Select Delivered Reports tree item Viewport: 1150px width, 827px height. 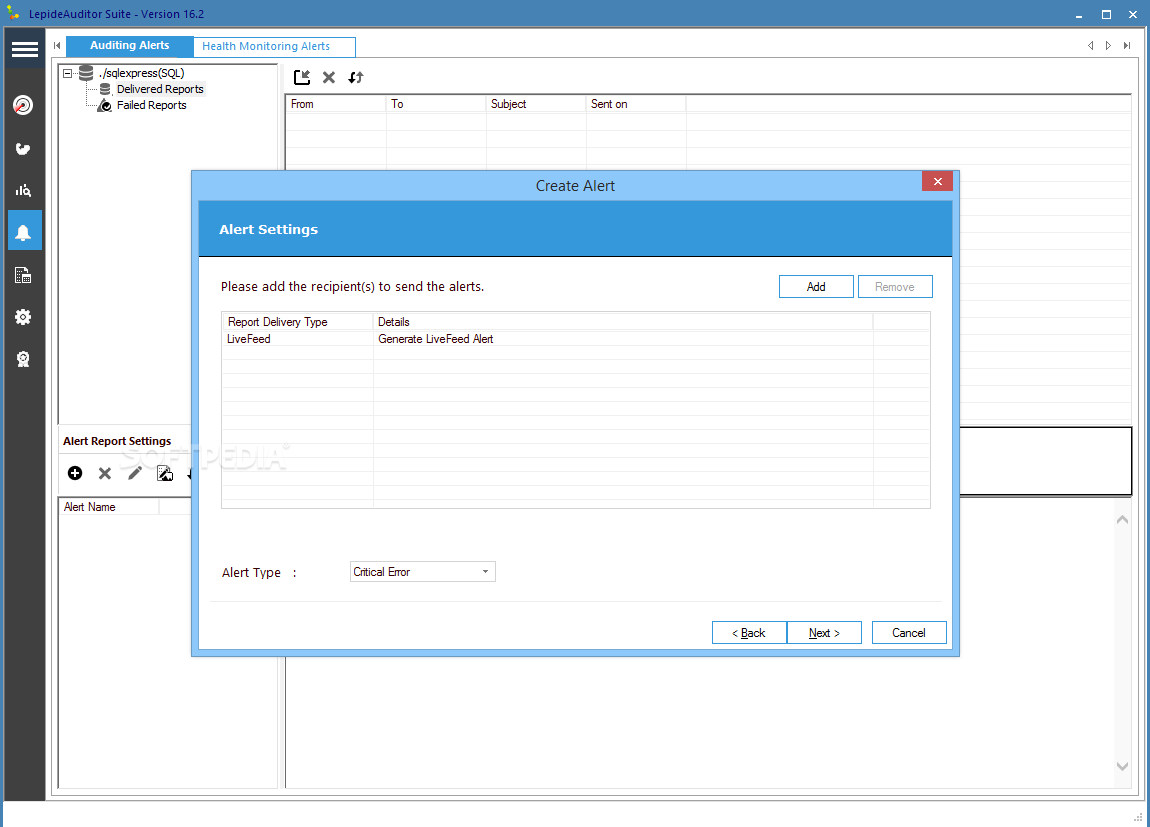pyautogui.click(x=160, y=89)
